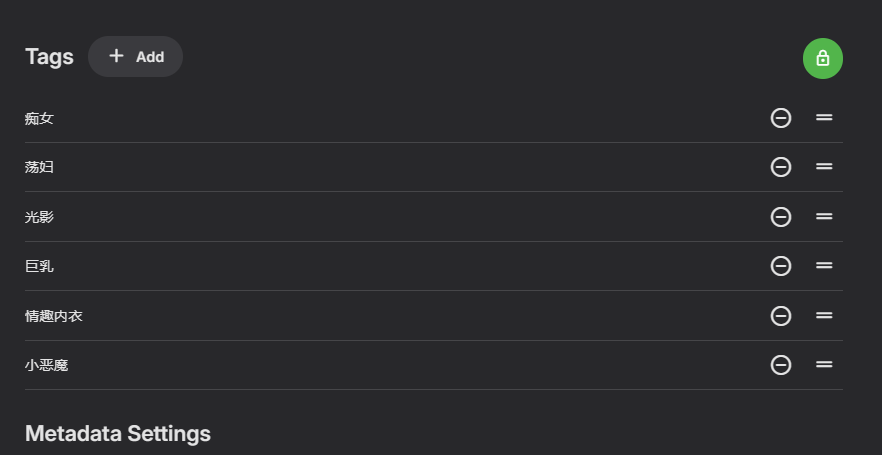Viewport: 882px width, 455px height.
Task: Remove the 光影 tag with its minus icon
Action: (x=781, y=217)
